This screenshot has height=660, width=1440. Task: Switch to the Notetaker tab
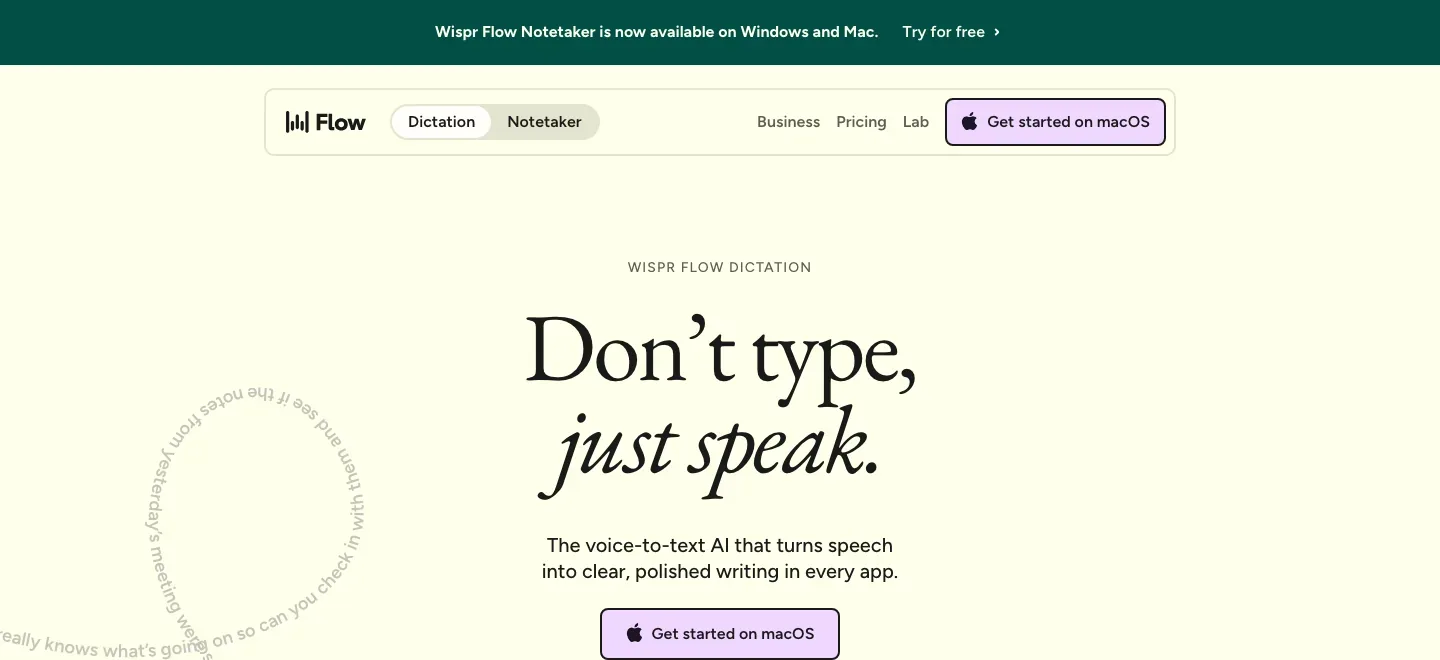coord(544,122)
